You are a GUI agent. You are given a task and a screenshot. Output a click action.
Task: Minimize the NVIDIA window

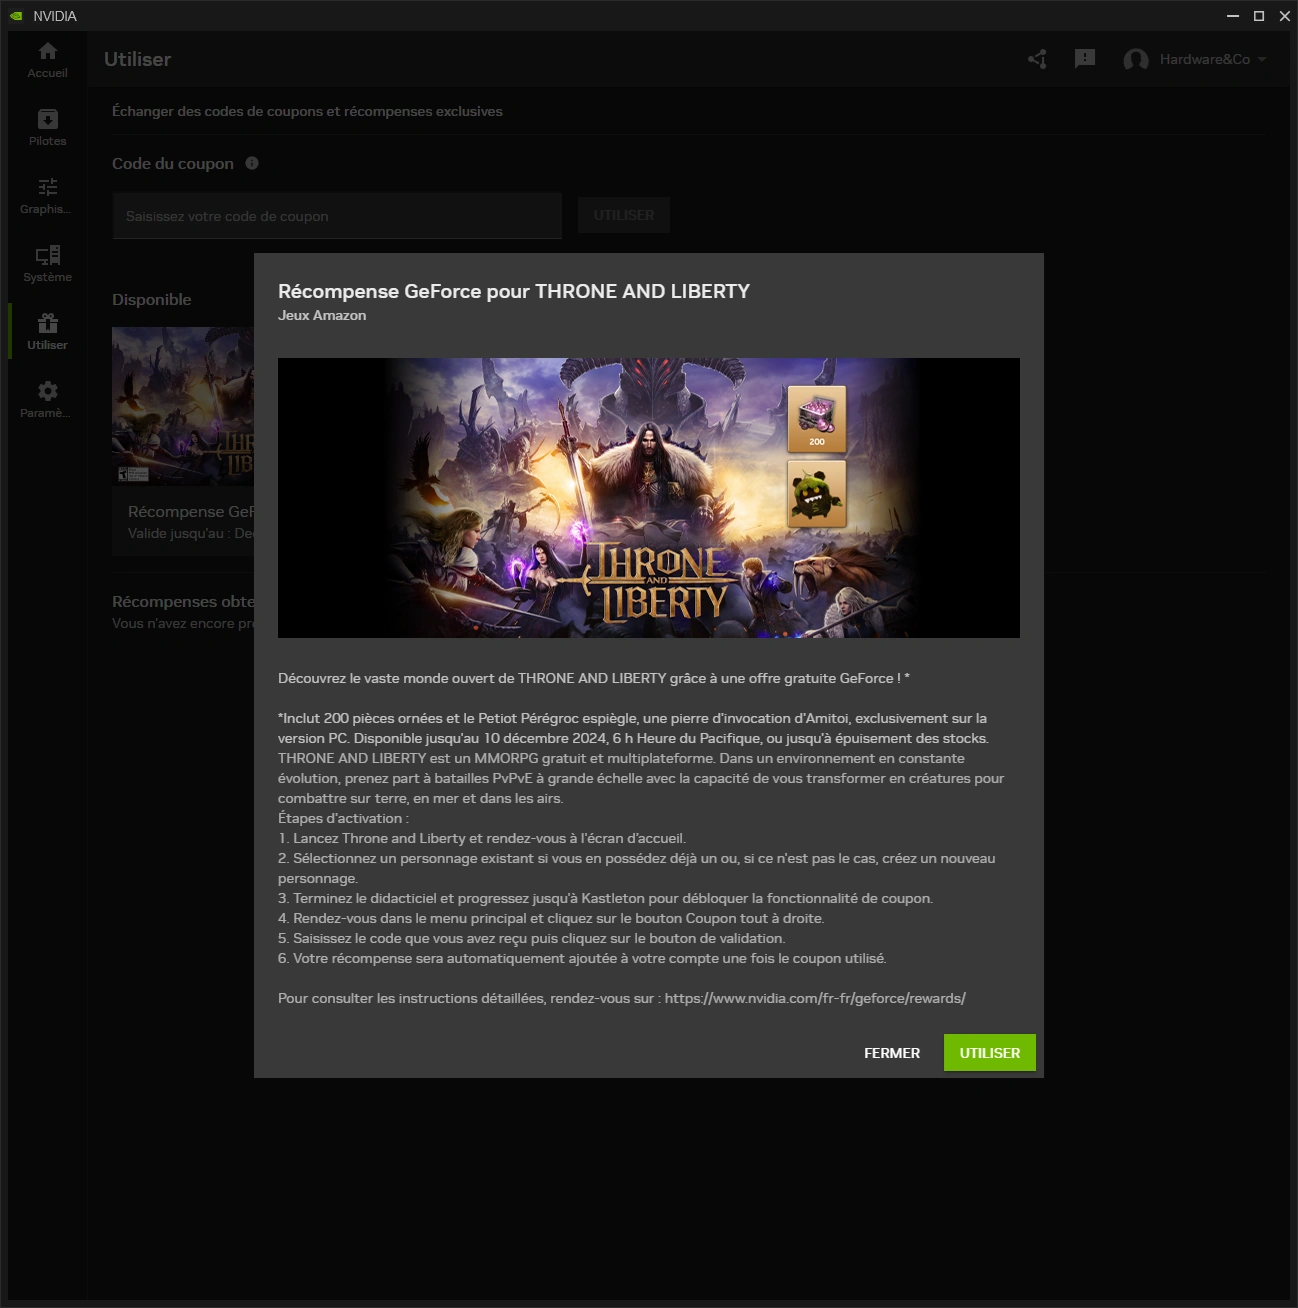[1233, 16]
